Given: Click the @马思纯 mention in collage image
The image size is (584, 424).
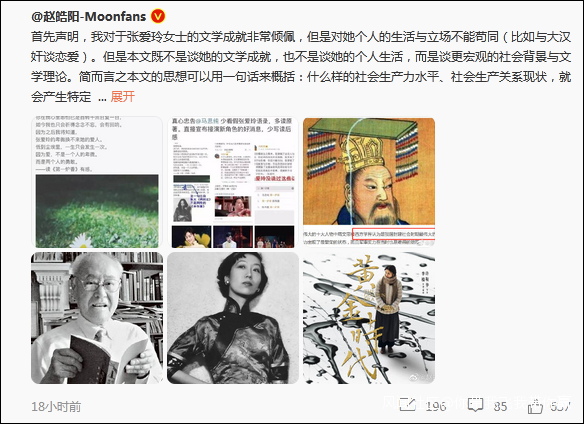Looking at the screenshot, I should tap(206, 121).
